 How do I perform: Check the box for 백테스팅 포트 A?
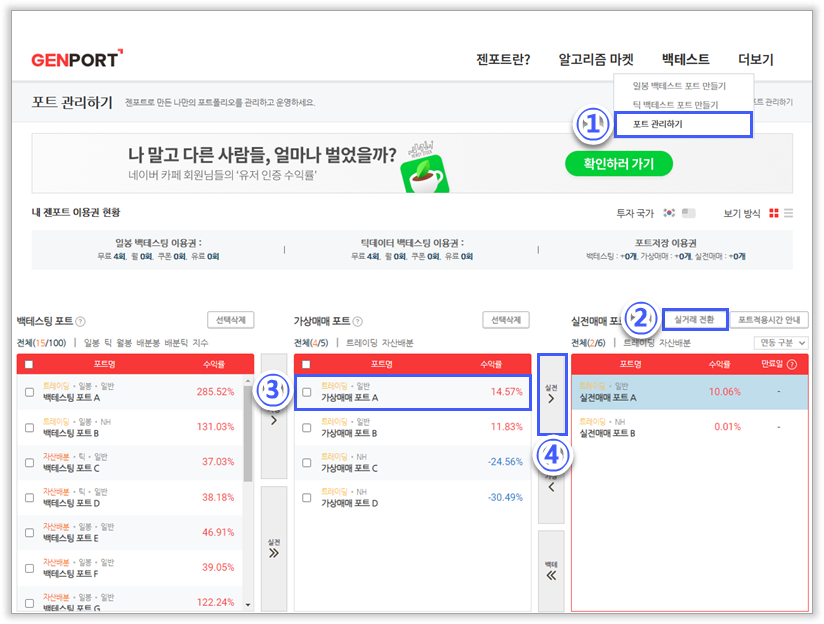(x=29, y=392)
